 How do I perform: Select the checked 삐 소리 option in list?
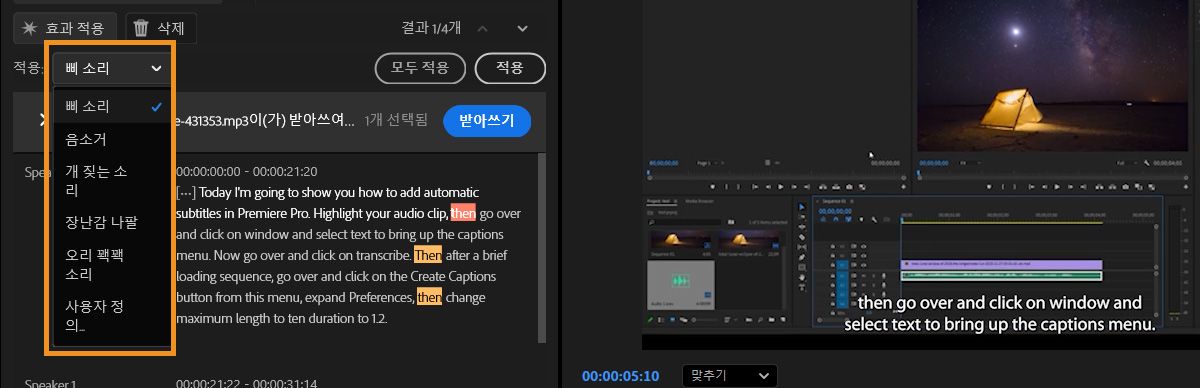tap(111, 106)
